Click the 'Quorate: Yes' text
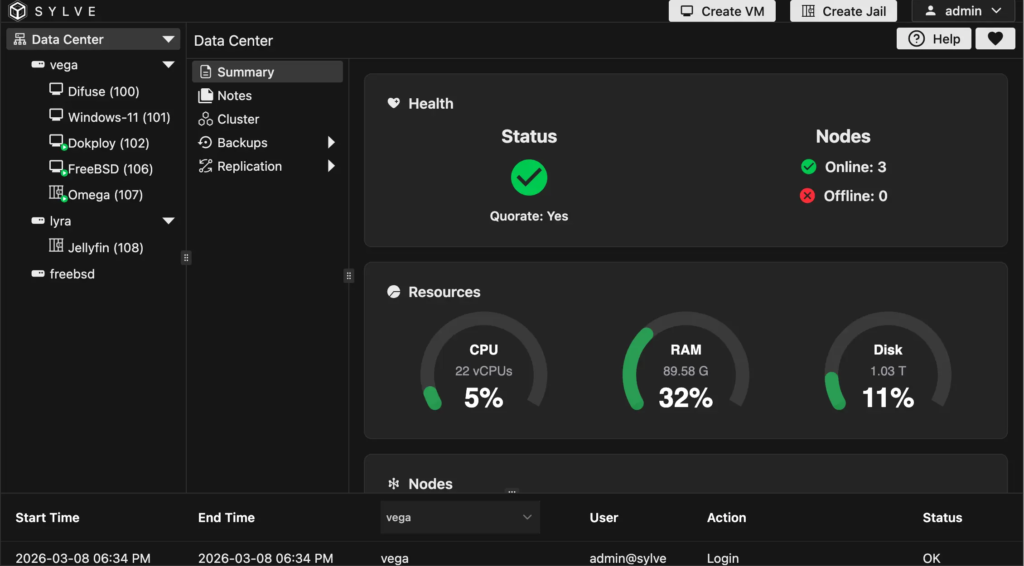 coord(529,216)
